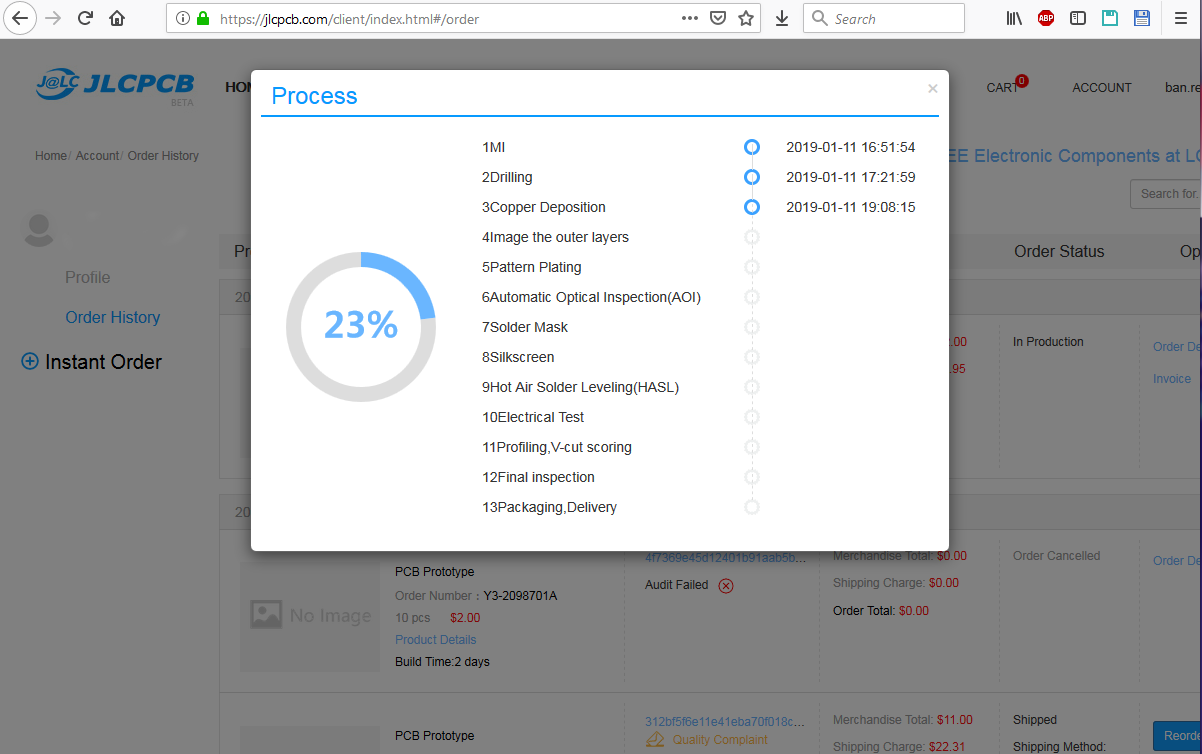Image resolution: width=1202 pixels, height=754 pixels.
Task: Open Profile in the sidebar
Action: click(87, 277)
